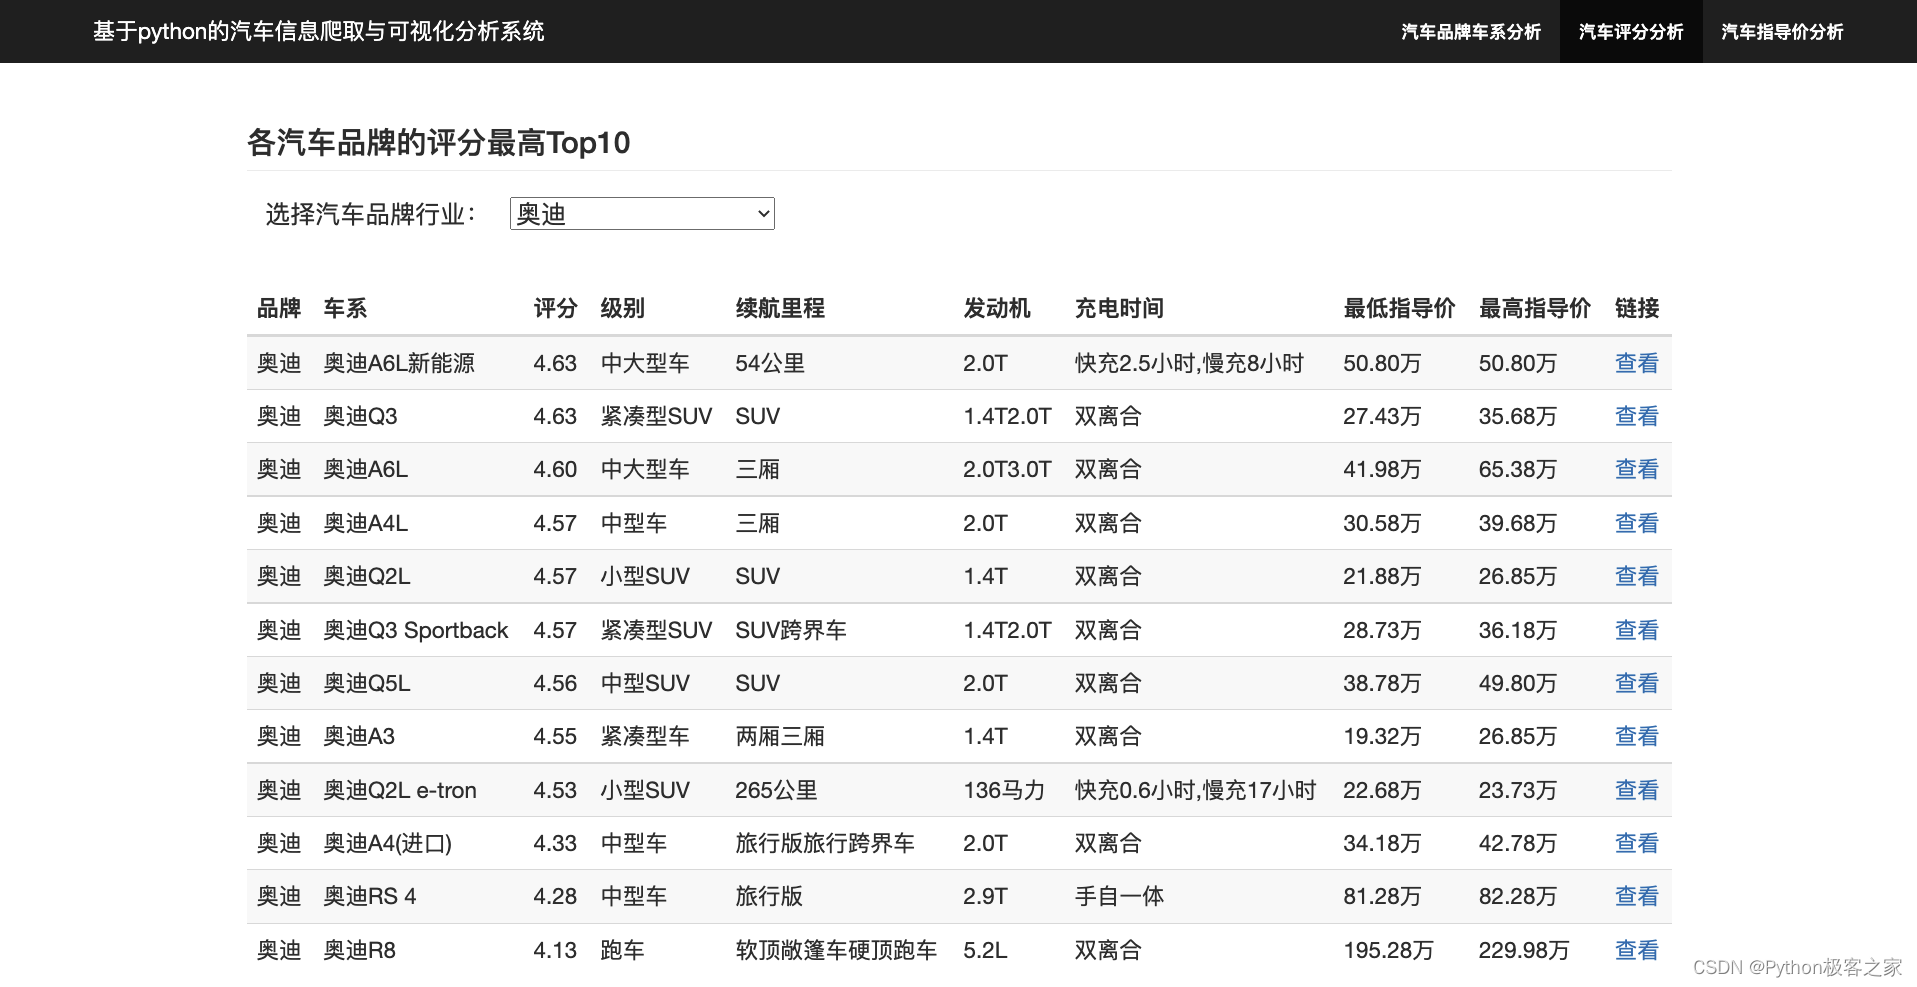Click the 软顶敞篷车硬顶跑车 cell
This screenshot has height=987, width=1917.
[836, 950]
